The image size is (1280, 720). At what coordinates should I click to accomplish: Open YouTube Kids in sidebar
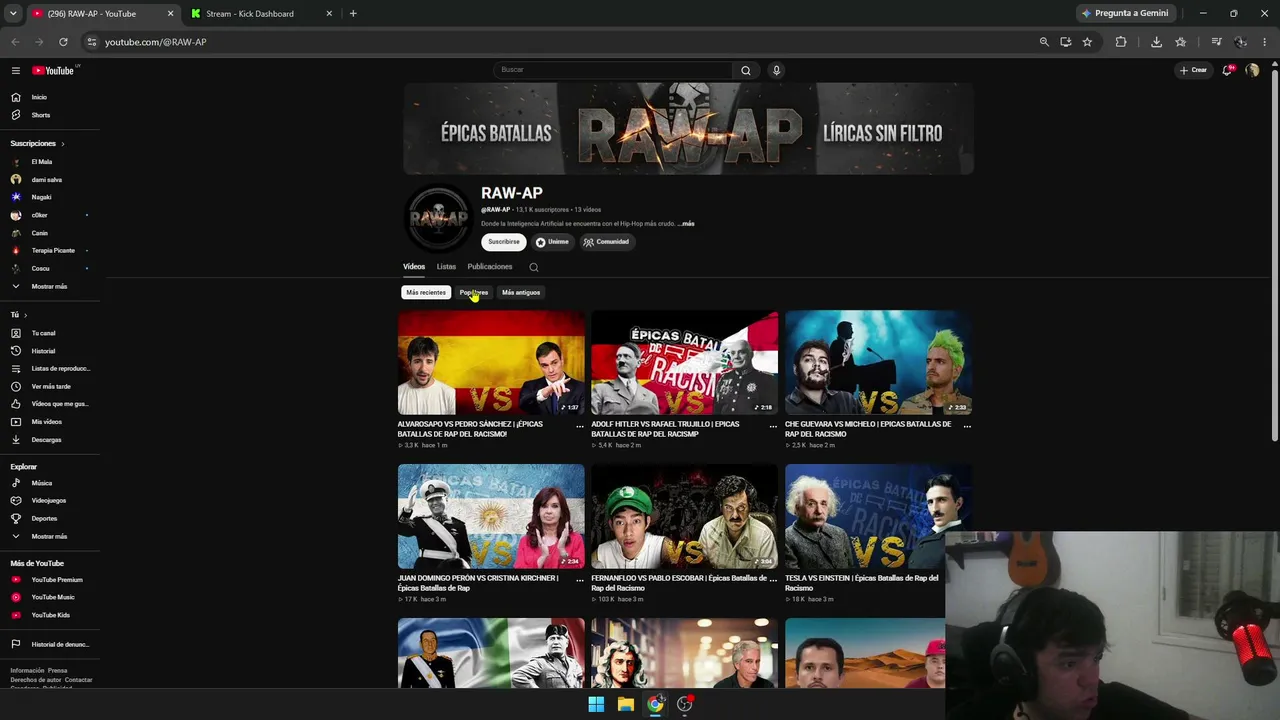[50, 615]
